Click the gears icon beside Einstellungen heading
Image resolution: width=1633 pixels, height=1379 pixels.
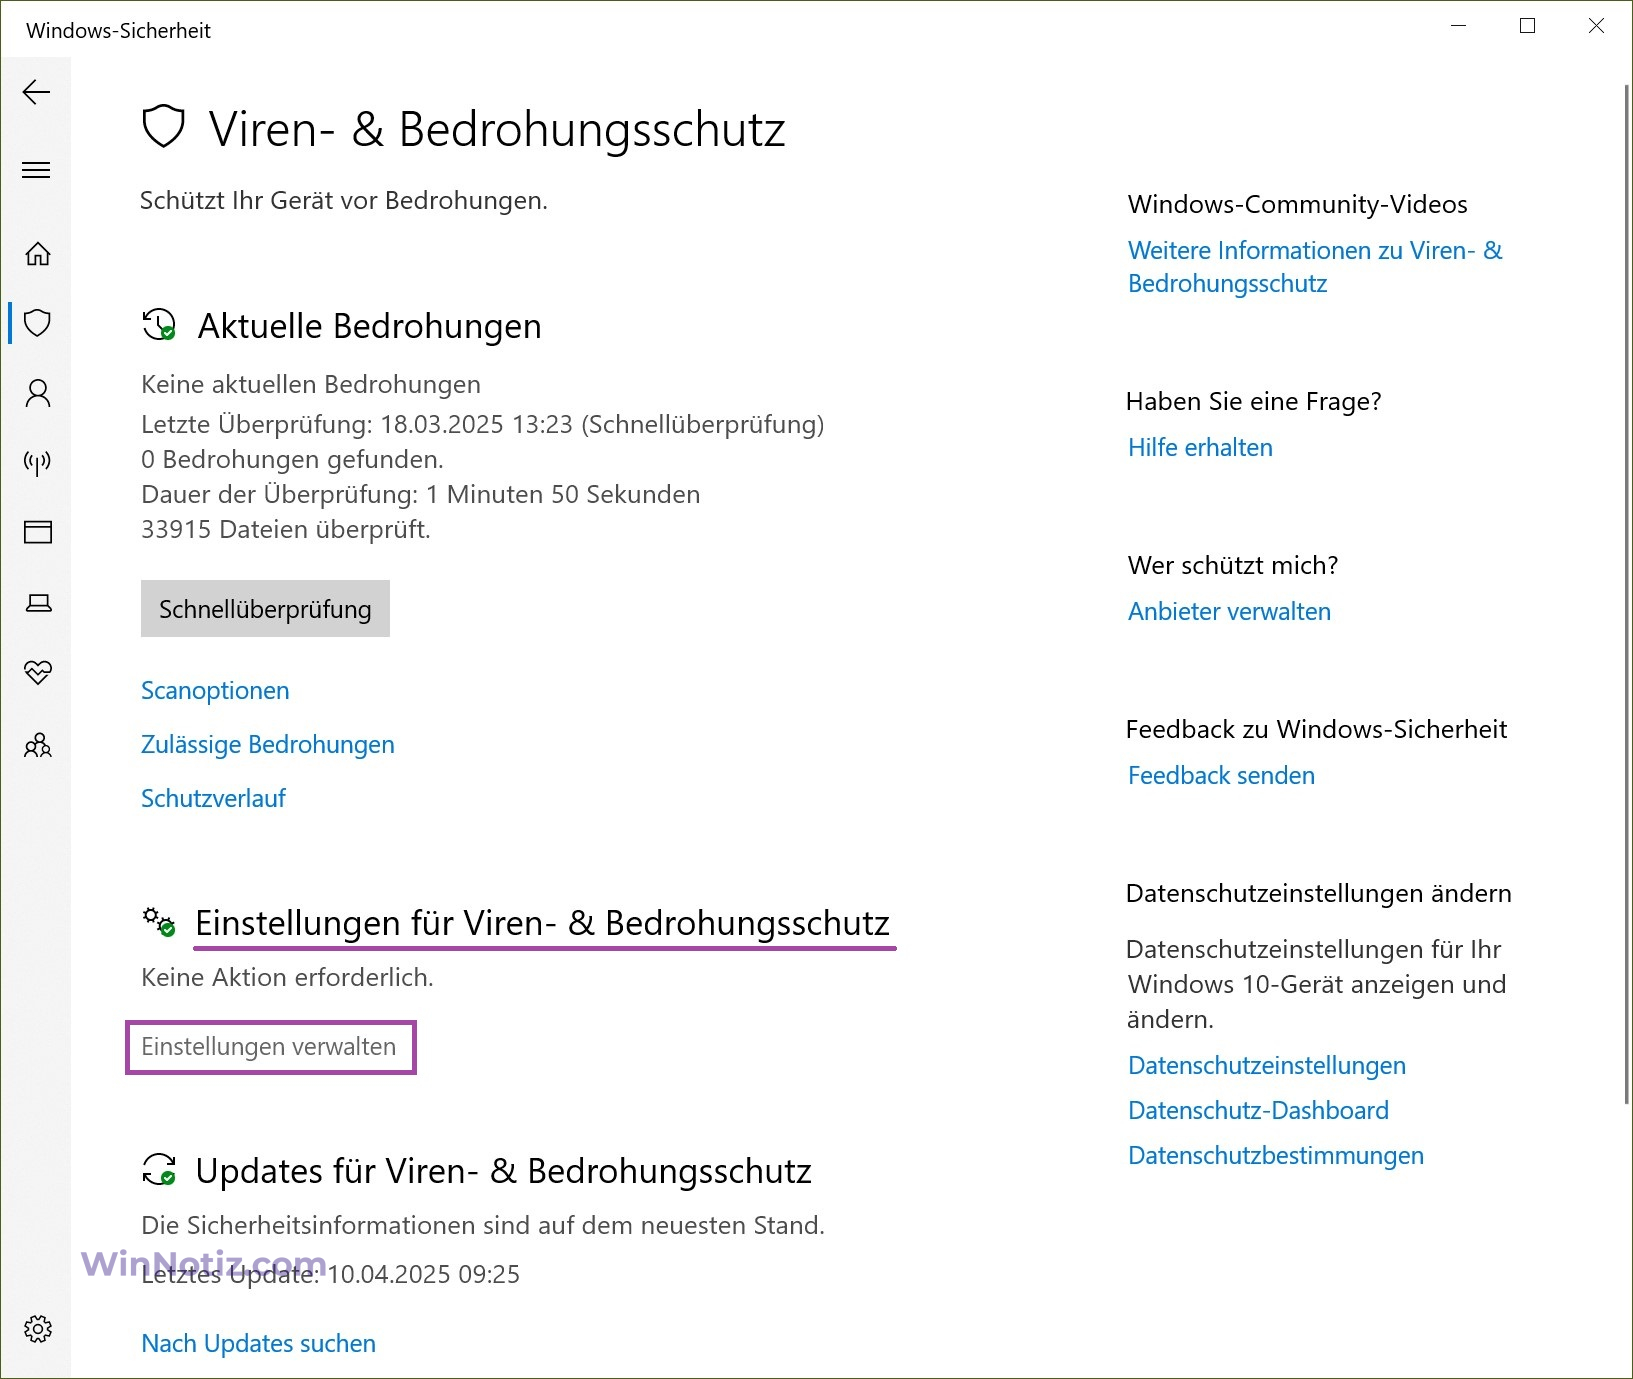[159, 922]
